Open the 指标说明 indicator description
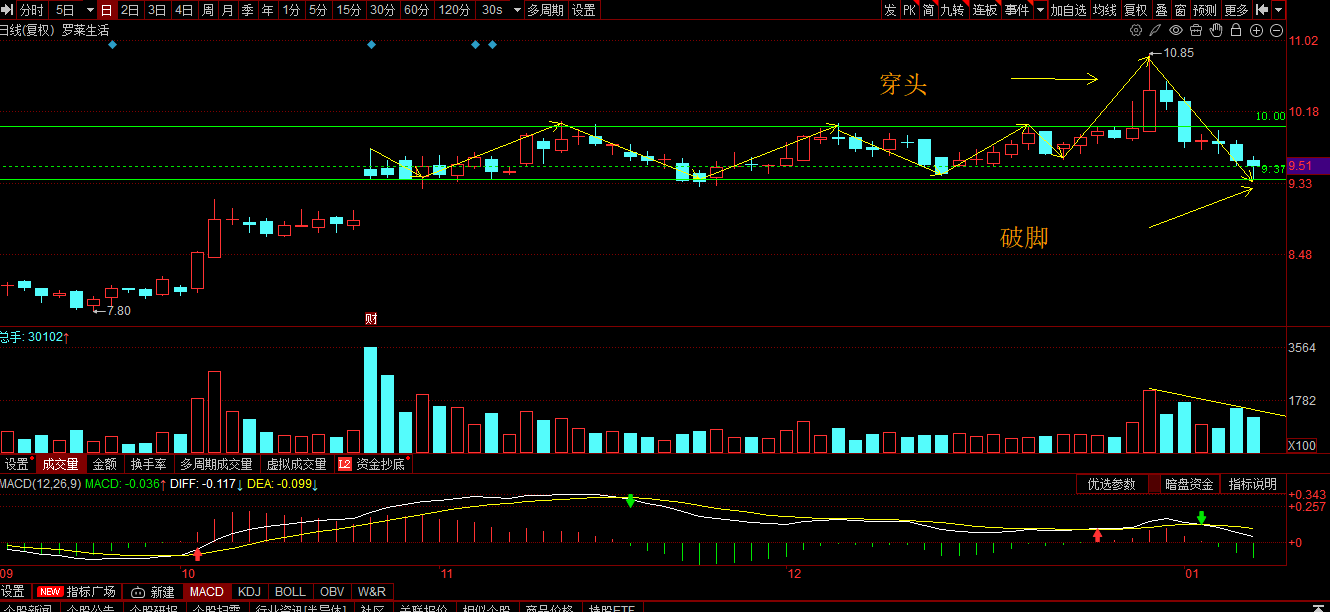Screen dimensions: 1330x612 tap(1253, 484)
